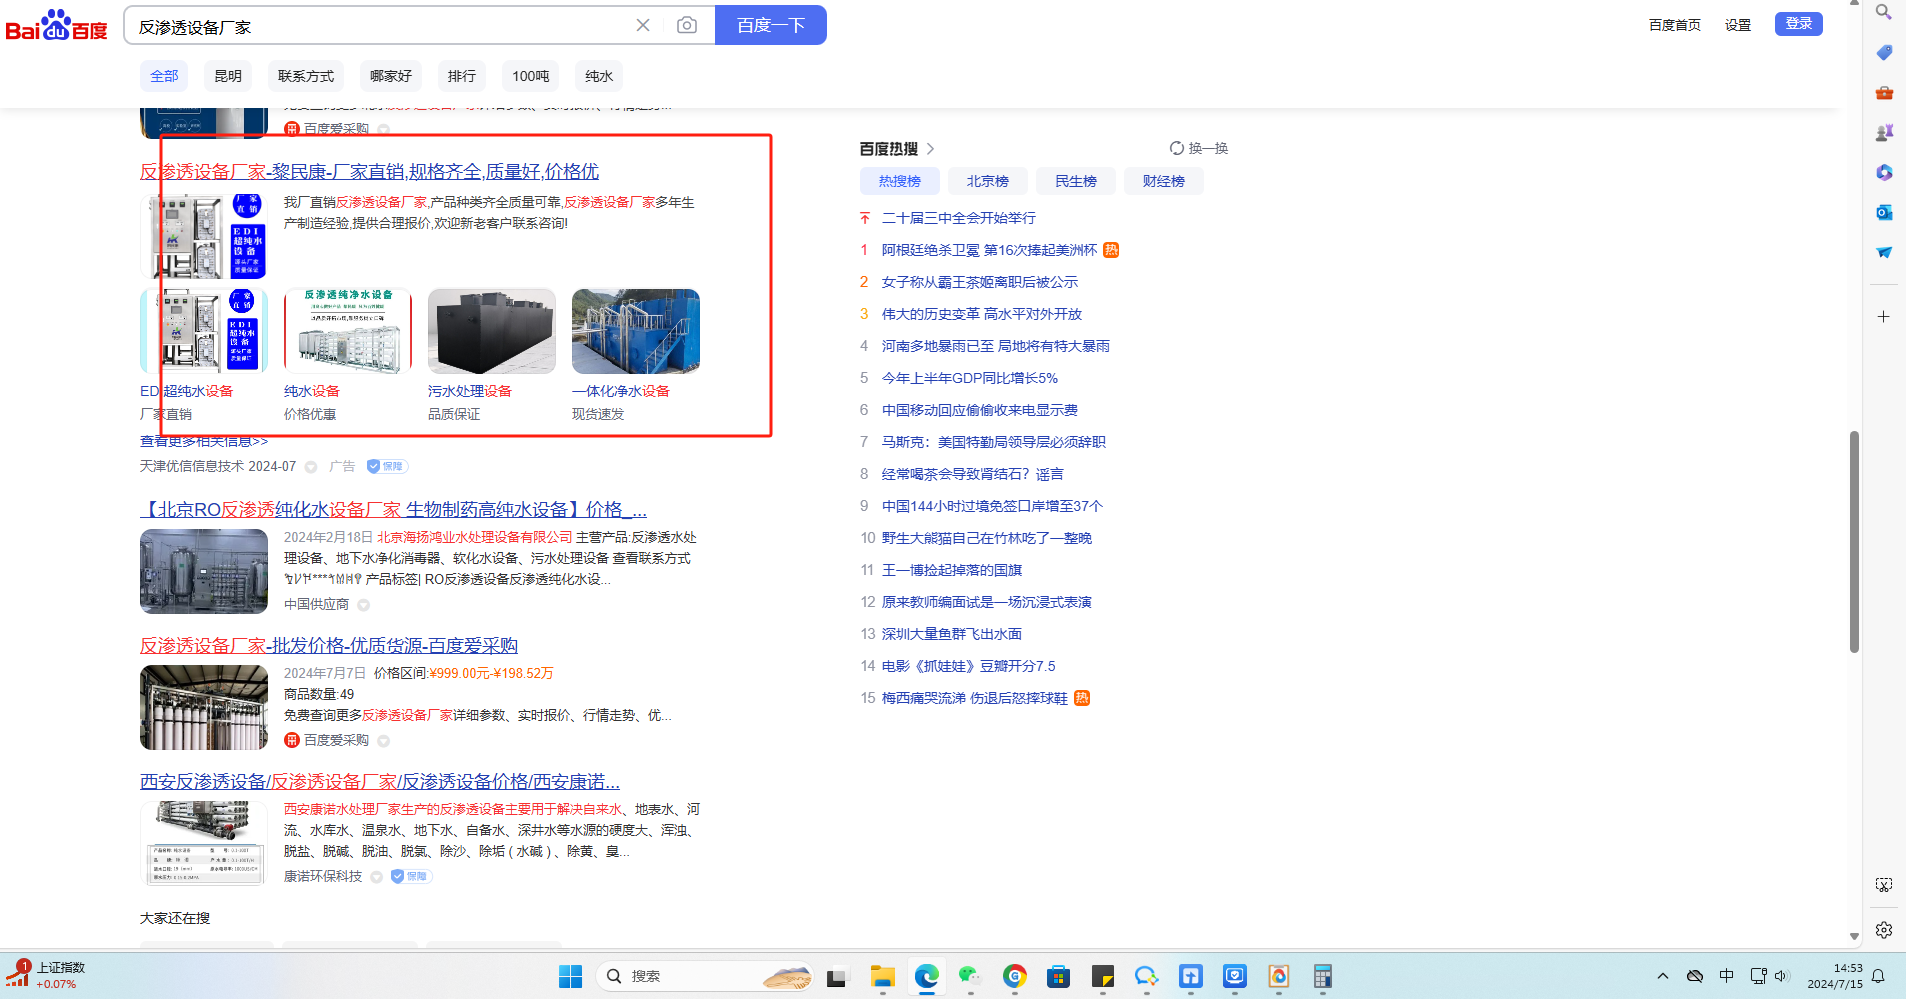Show hidden system tray icons
The height and width of the screenshot is (999, 1906).
(x=1662, y=976)
